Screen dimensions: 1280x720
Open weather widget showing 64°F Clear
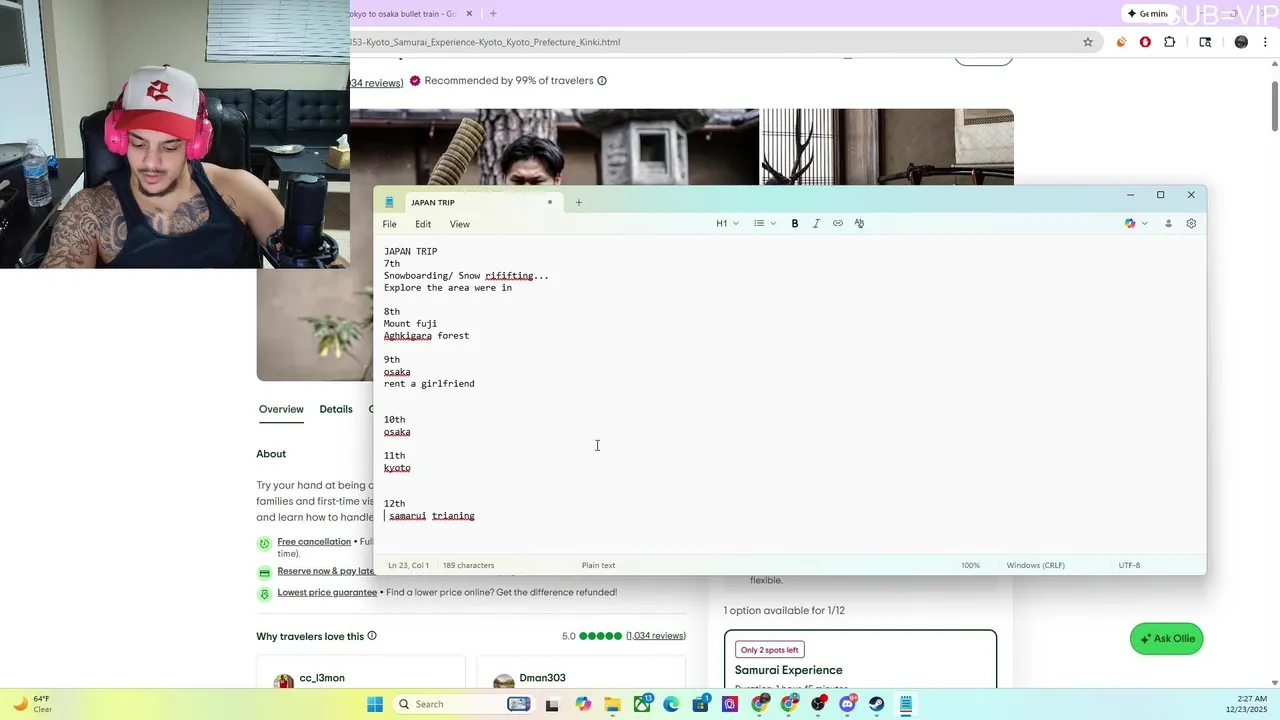pos(32,704)
